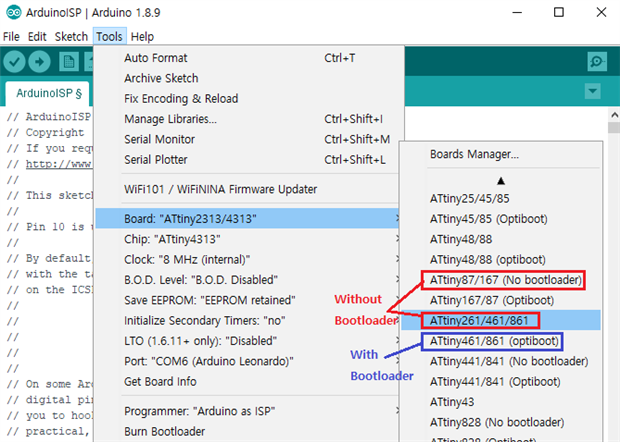Open Serial Plotter
The height and width of the screenshot is (442, 620).
click(247, 160)
